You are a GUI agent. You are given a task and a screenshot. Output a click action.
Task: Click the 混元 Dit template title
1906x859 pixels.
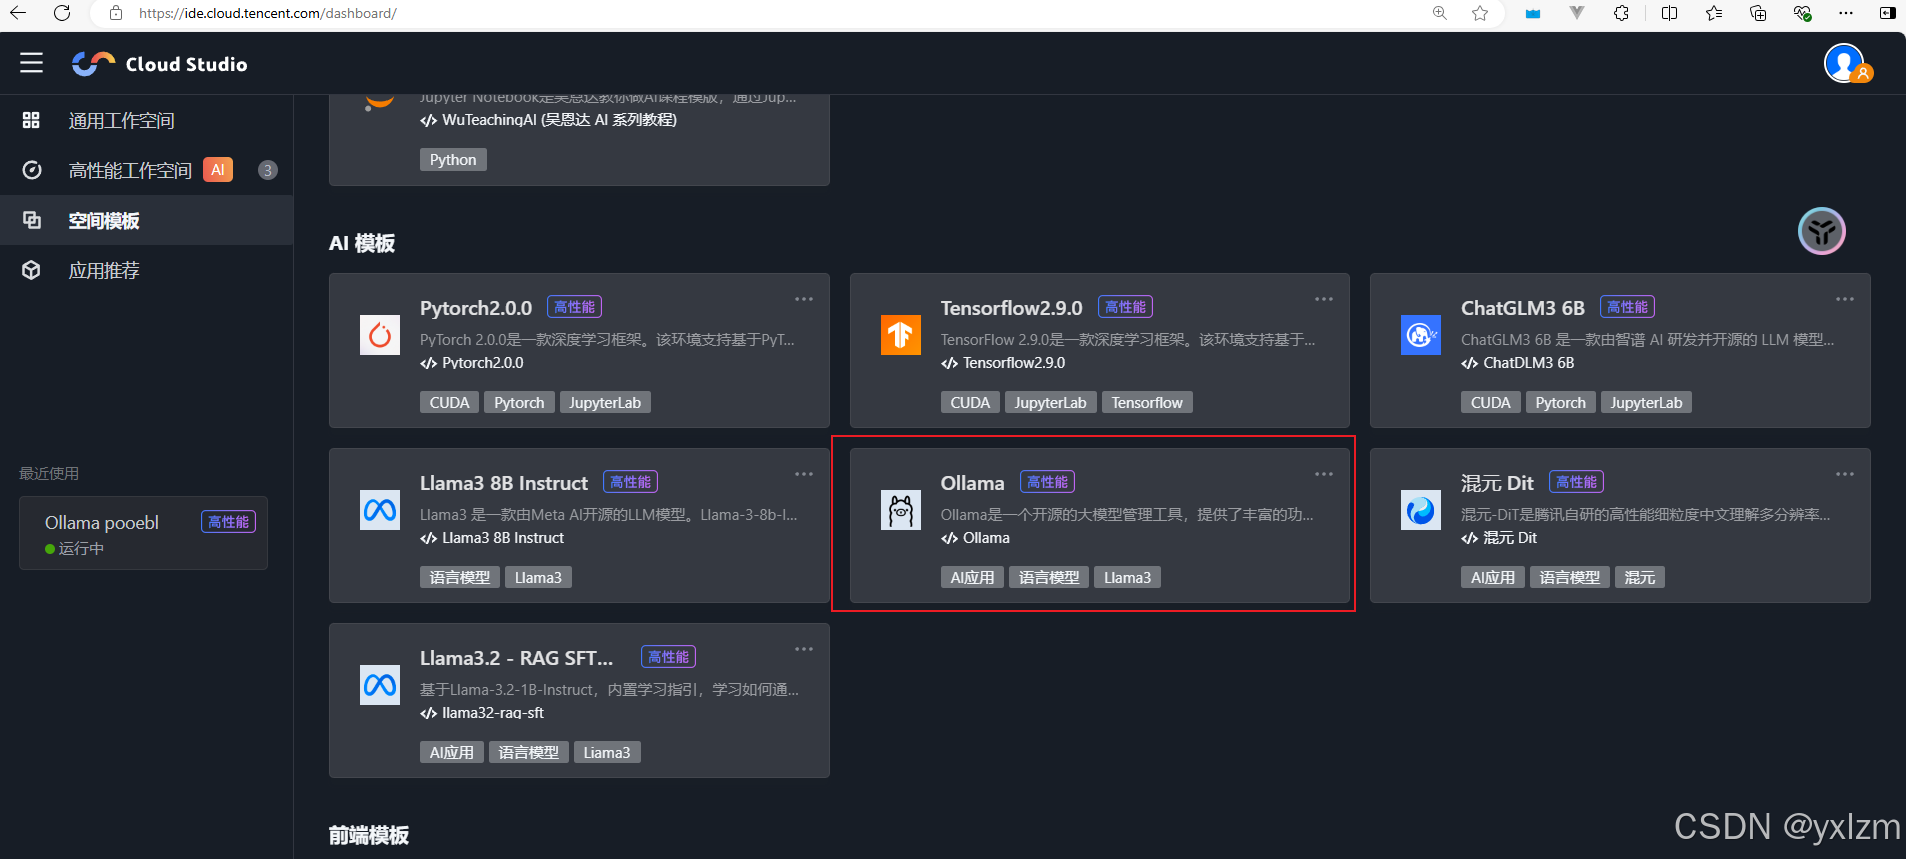(x=1497, y=483)
